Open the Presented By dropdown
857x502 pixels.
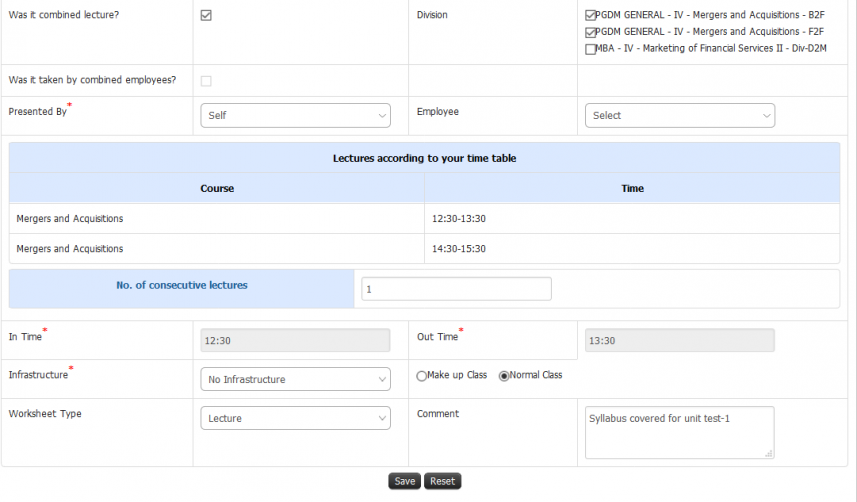pos(295,115)
